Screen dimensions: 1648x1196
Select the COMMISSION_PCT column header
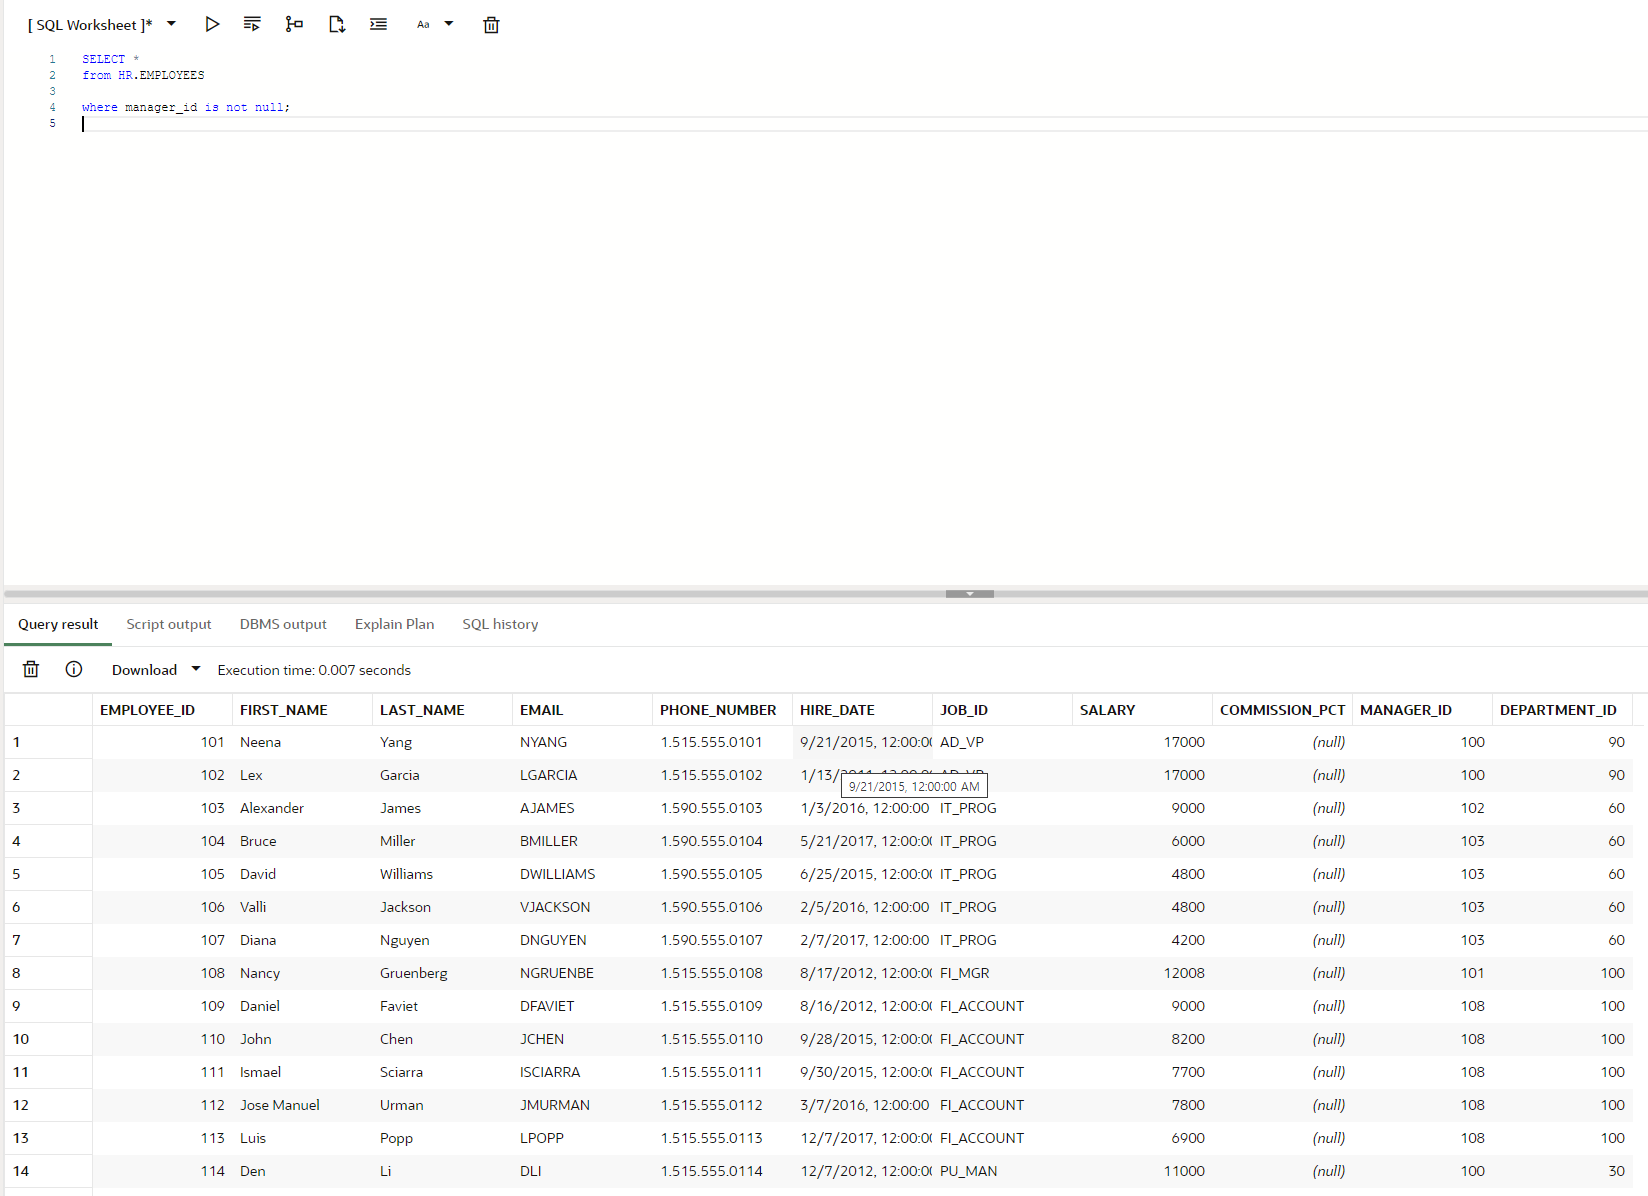pos(1282,710)
